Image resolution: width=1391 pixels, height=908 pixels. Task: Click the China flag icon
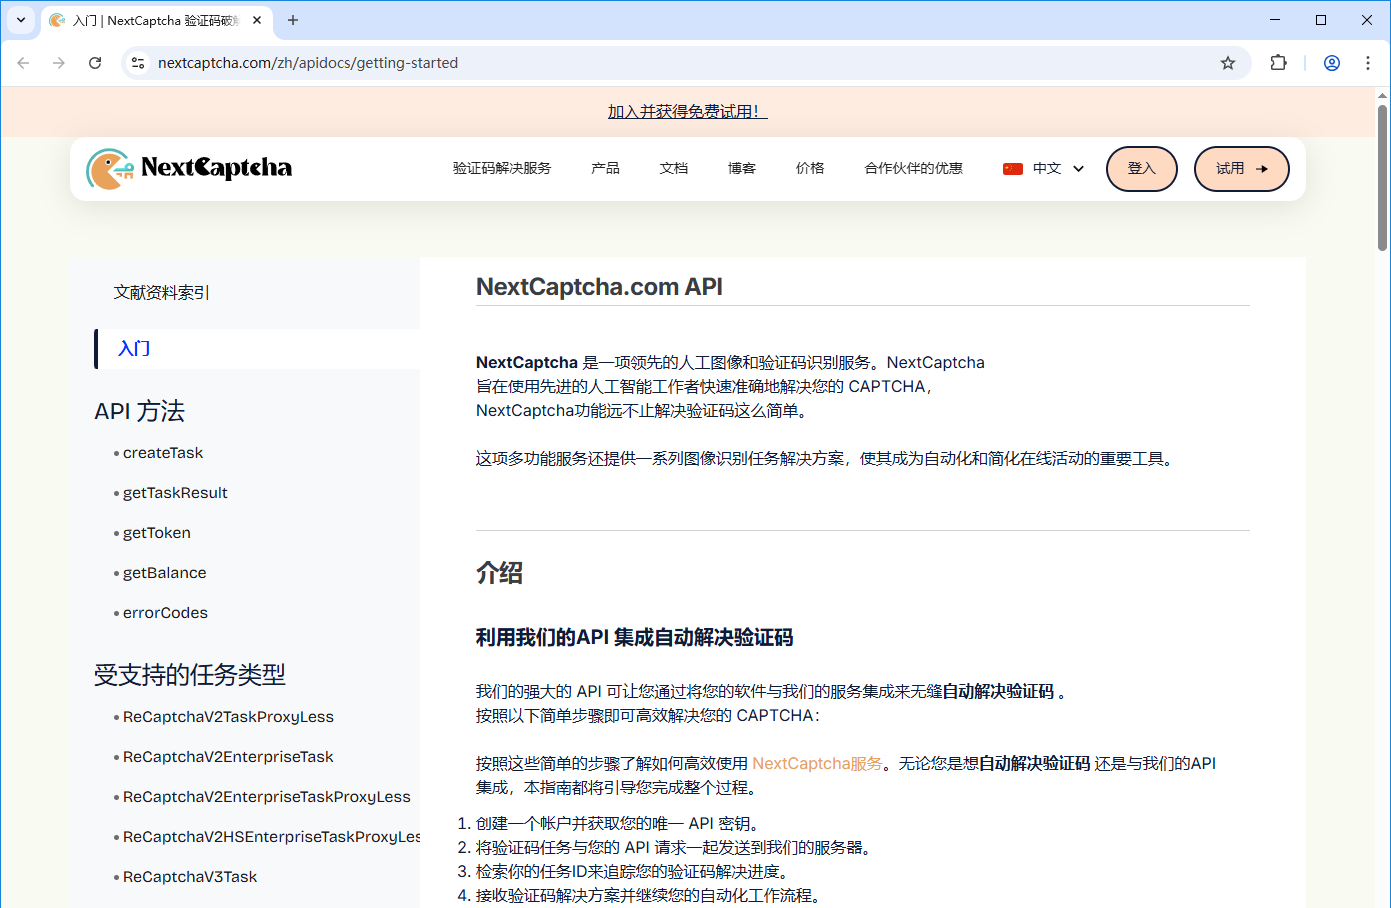tap(1013, 169)
